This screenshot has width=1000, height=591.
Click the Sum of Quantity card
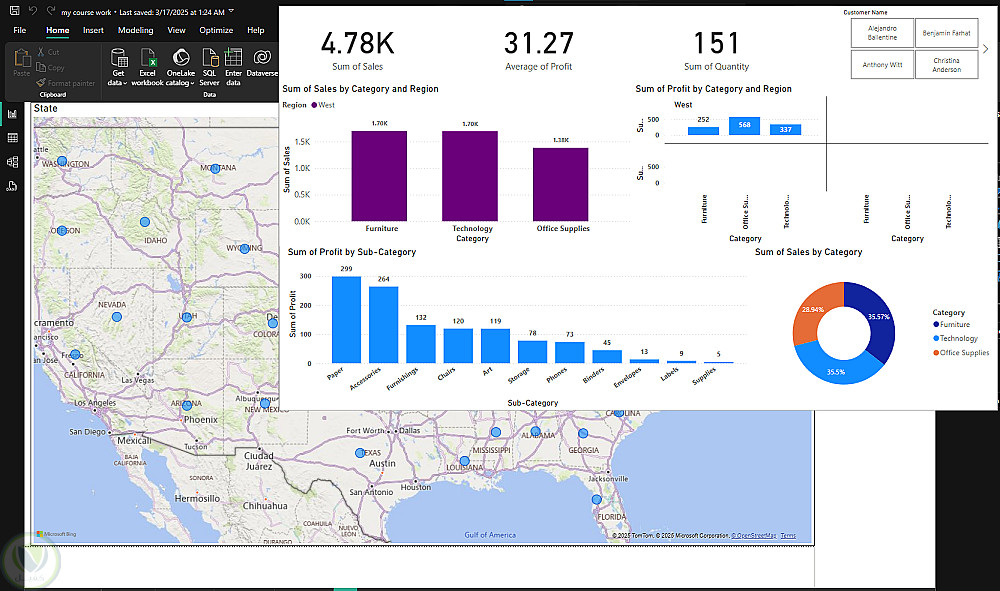716,50
